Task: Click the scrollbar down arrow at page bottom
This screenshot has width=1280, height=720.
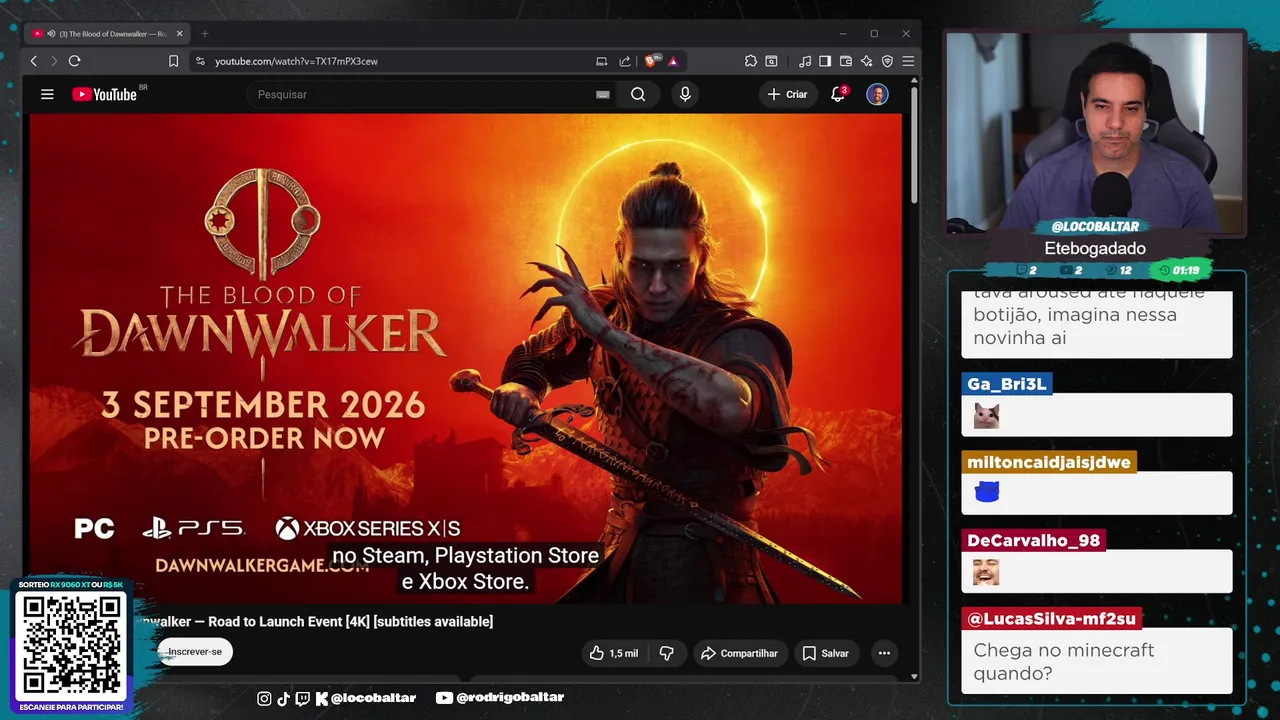Action: coord(914,677)
